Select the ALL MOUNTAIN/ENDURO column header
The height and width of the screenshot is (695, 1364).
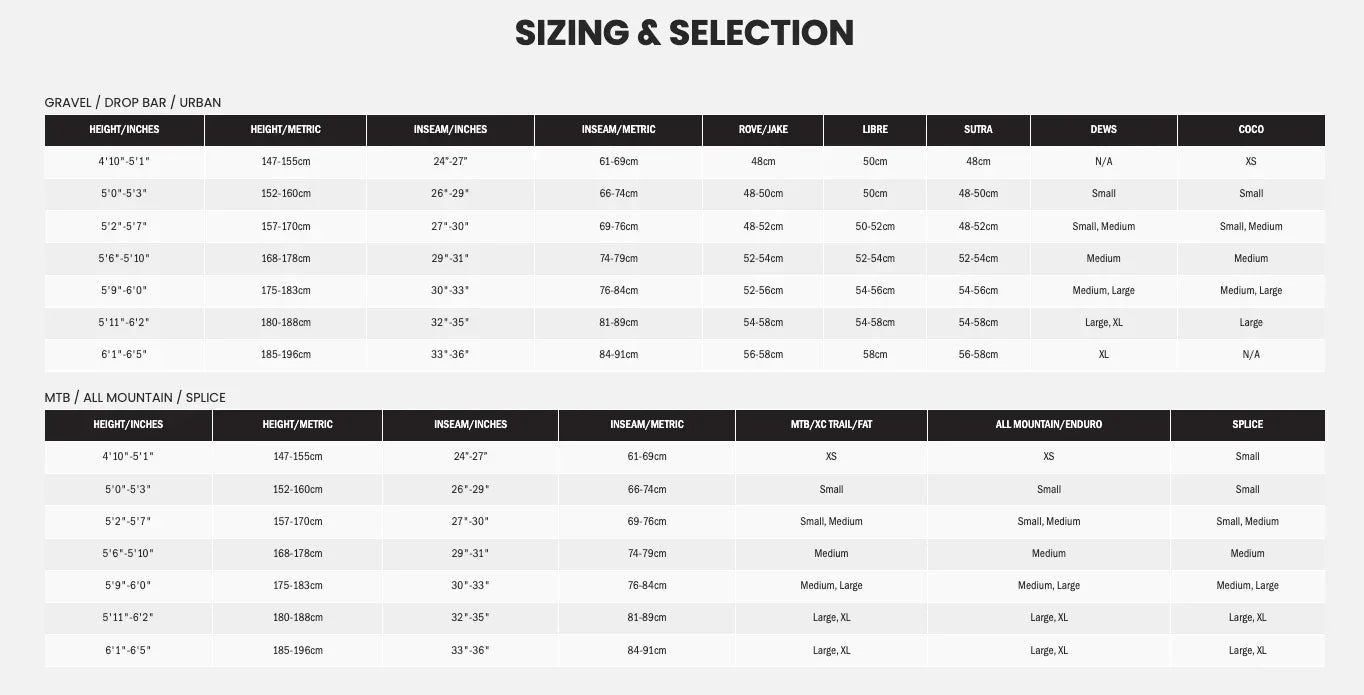[1048, 424]
